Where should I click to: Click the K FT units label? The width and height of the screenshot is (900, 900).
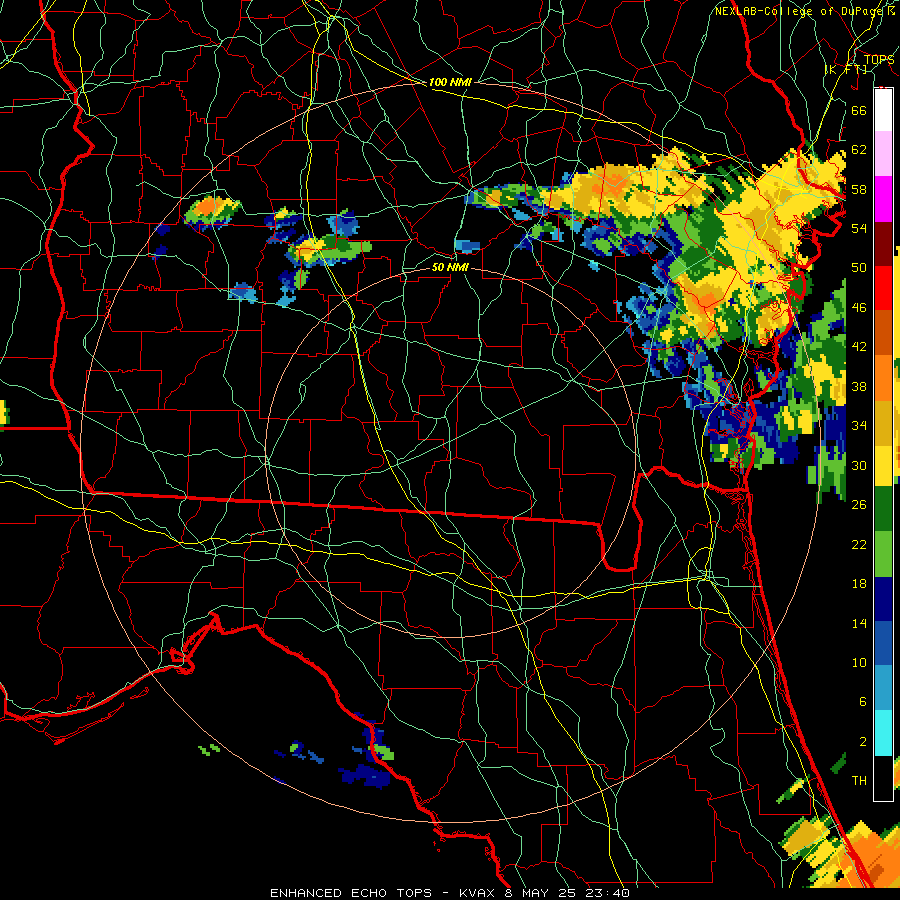point(845,69)
